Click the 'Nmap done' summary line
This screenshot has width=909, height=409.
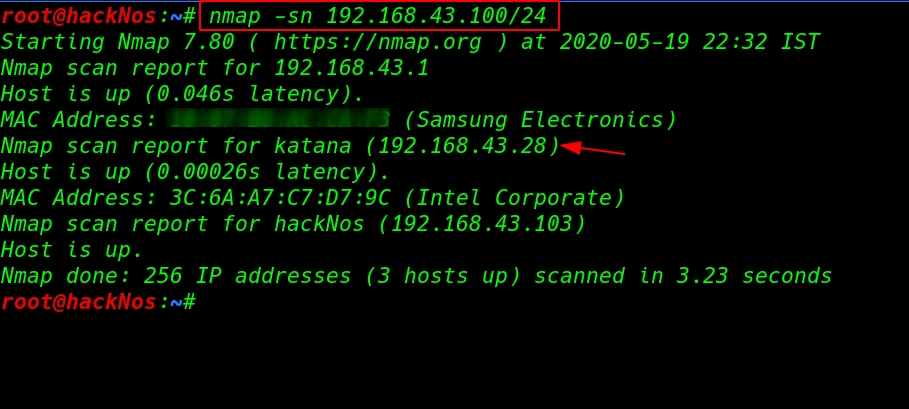[x=416, y=276]
